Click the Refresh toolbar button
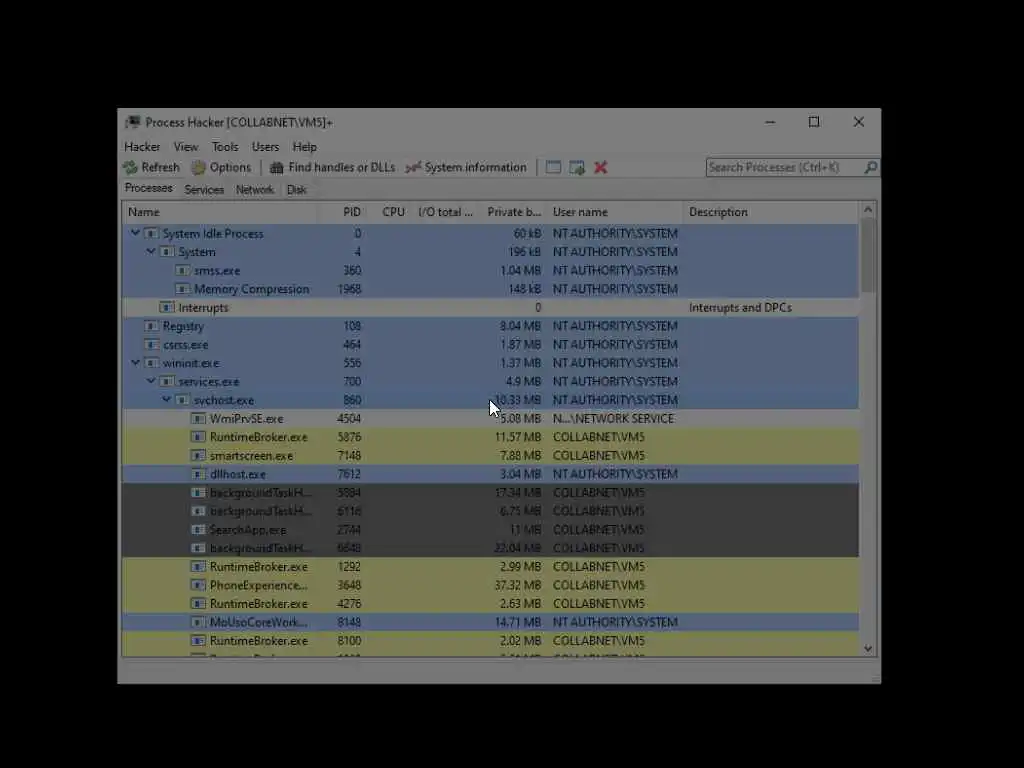Screen dimensions: 1024x768 (151, 168)
